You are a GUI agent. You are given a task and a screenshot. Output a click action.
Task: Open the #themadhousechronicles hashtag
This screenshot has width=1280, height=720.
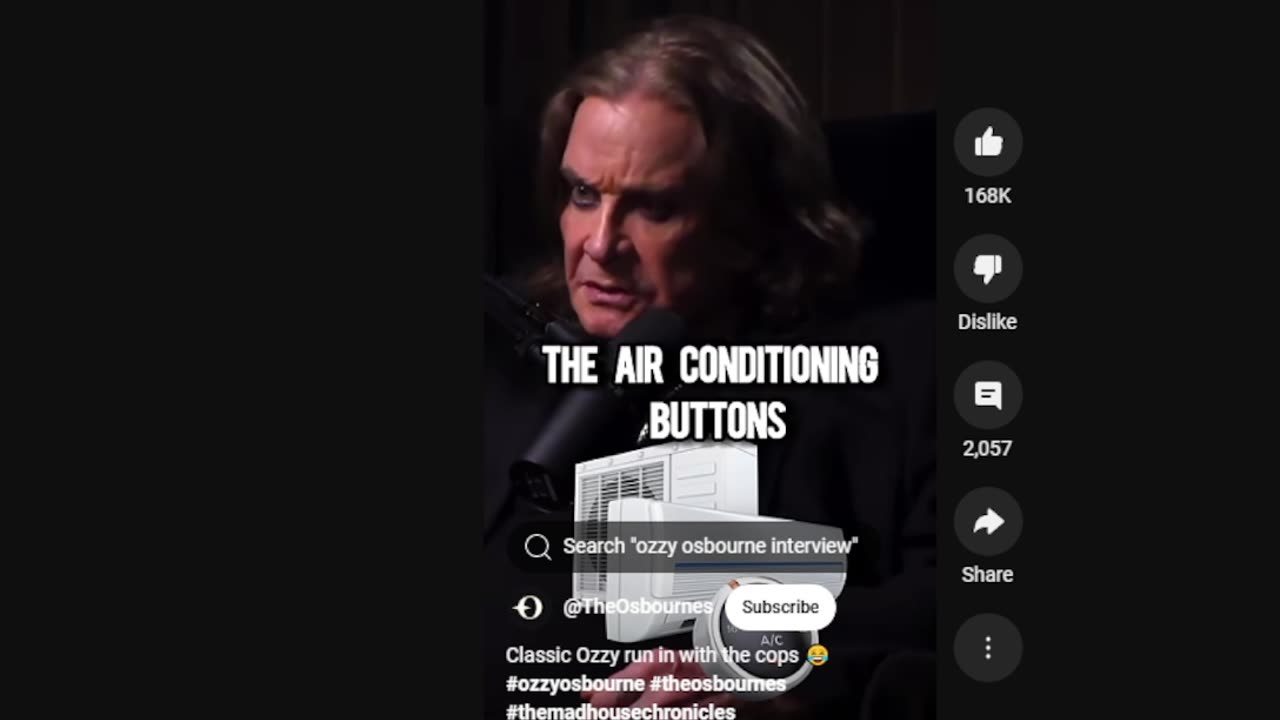coord(620,712)
